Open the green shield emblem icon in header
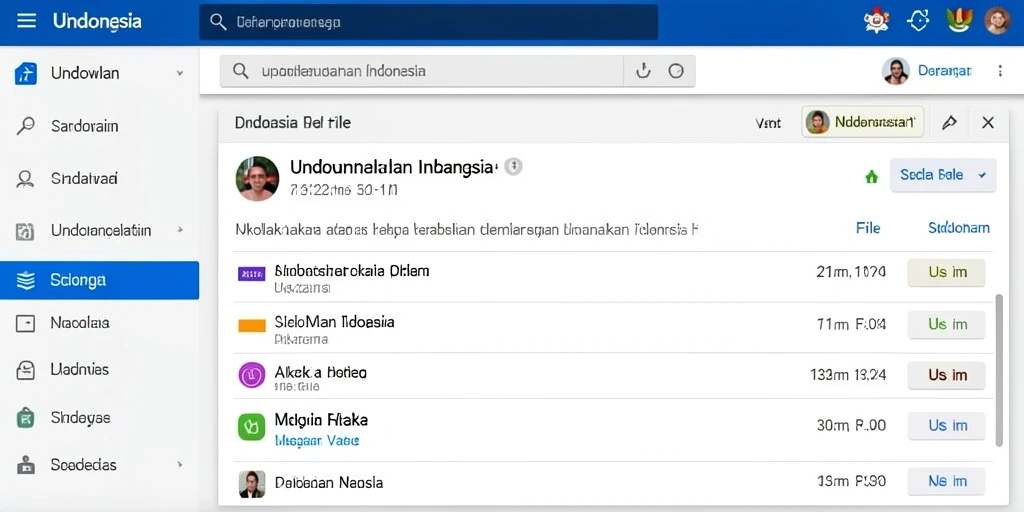 tap(959, 21)
